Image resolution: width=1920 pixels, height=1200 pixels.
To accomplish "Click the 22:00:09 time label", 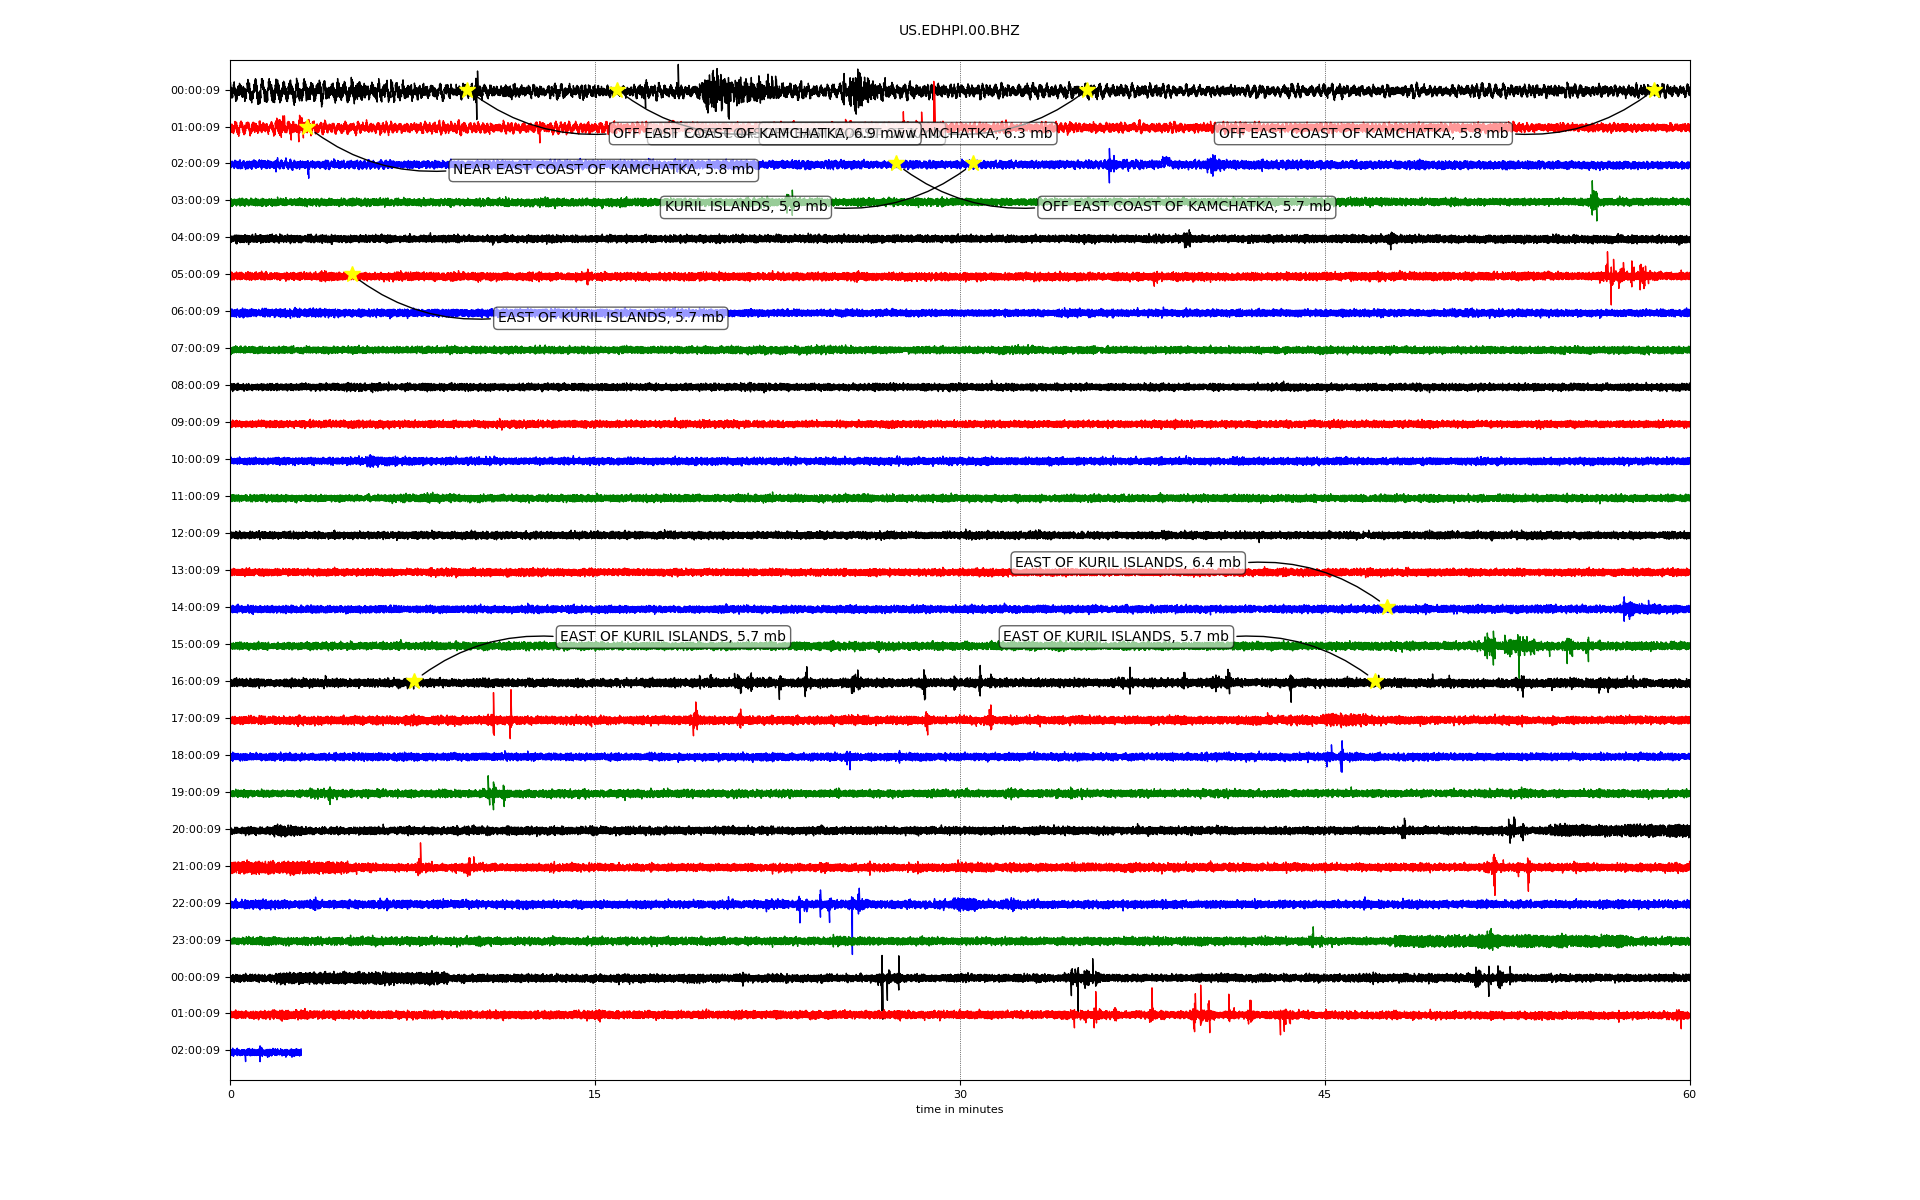I will [195, 904].
